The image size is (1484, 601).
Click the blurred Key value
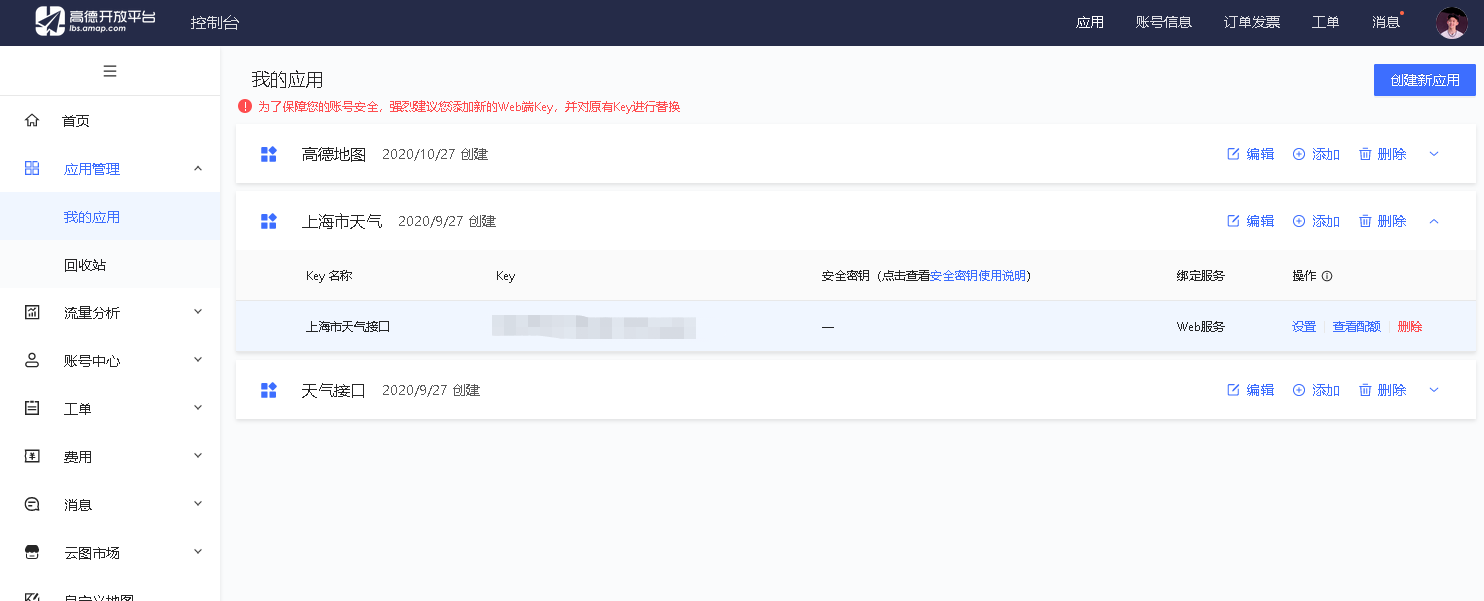(x=594, y=327)
